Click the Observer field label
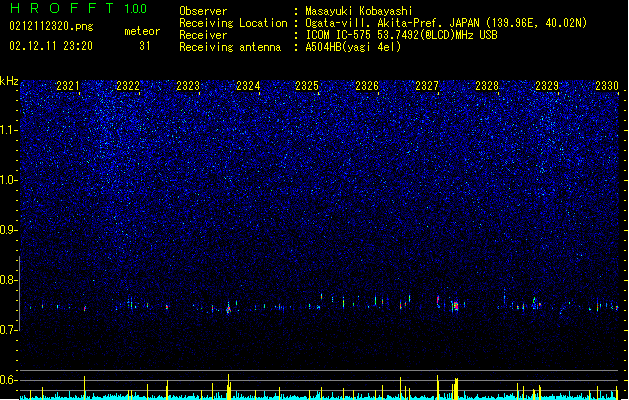Viewport: 629px width, 400px height. pyautogui.click(x=203, y=11)
